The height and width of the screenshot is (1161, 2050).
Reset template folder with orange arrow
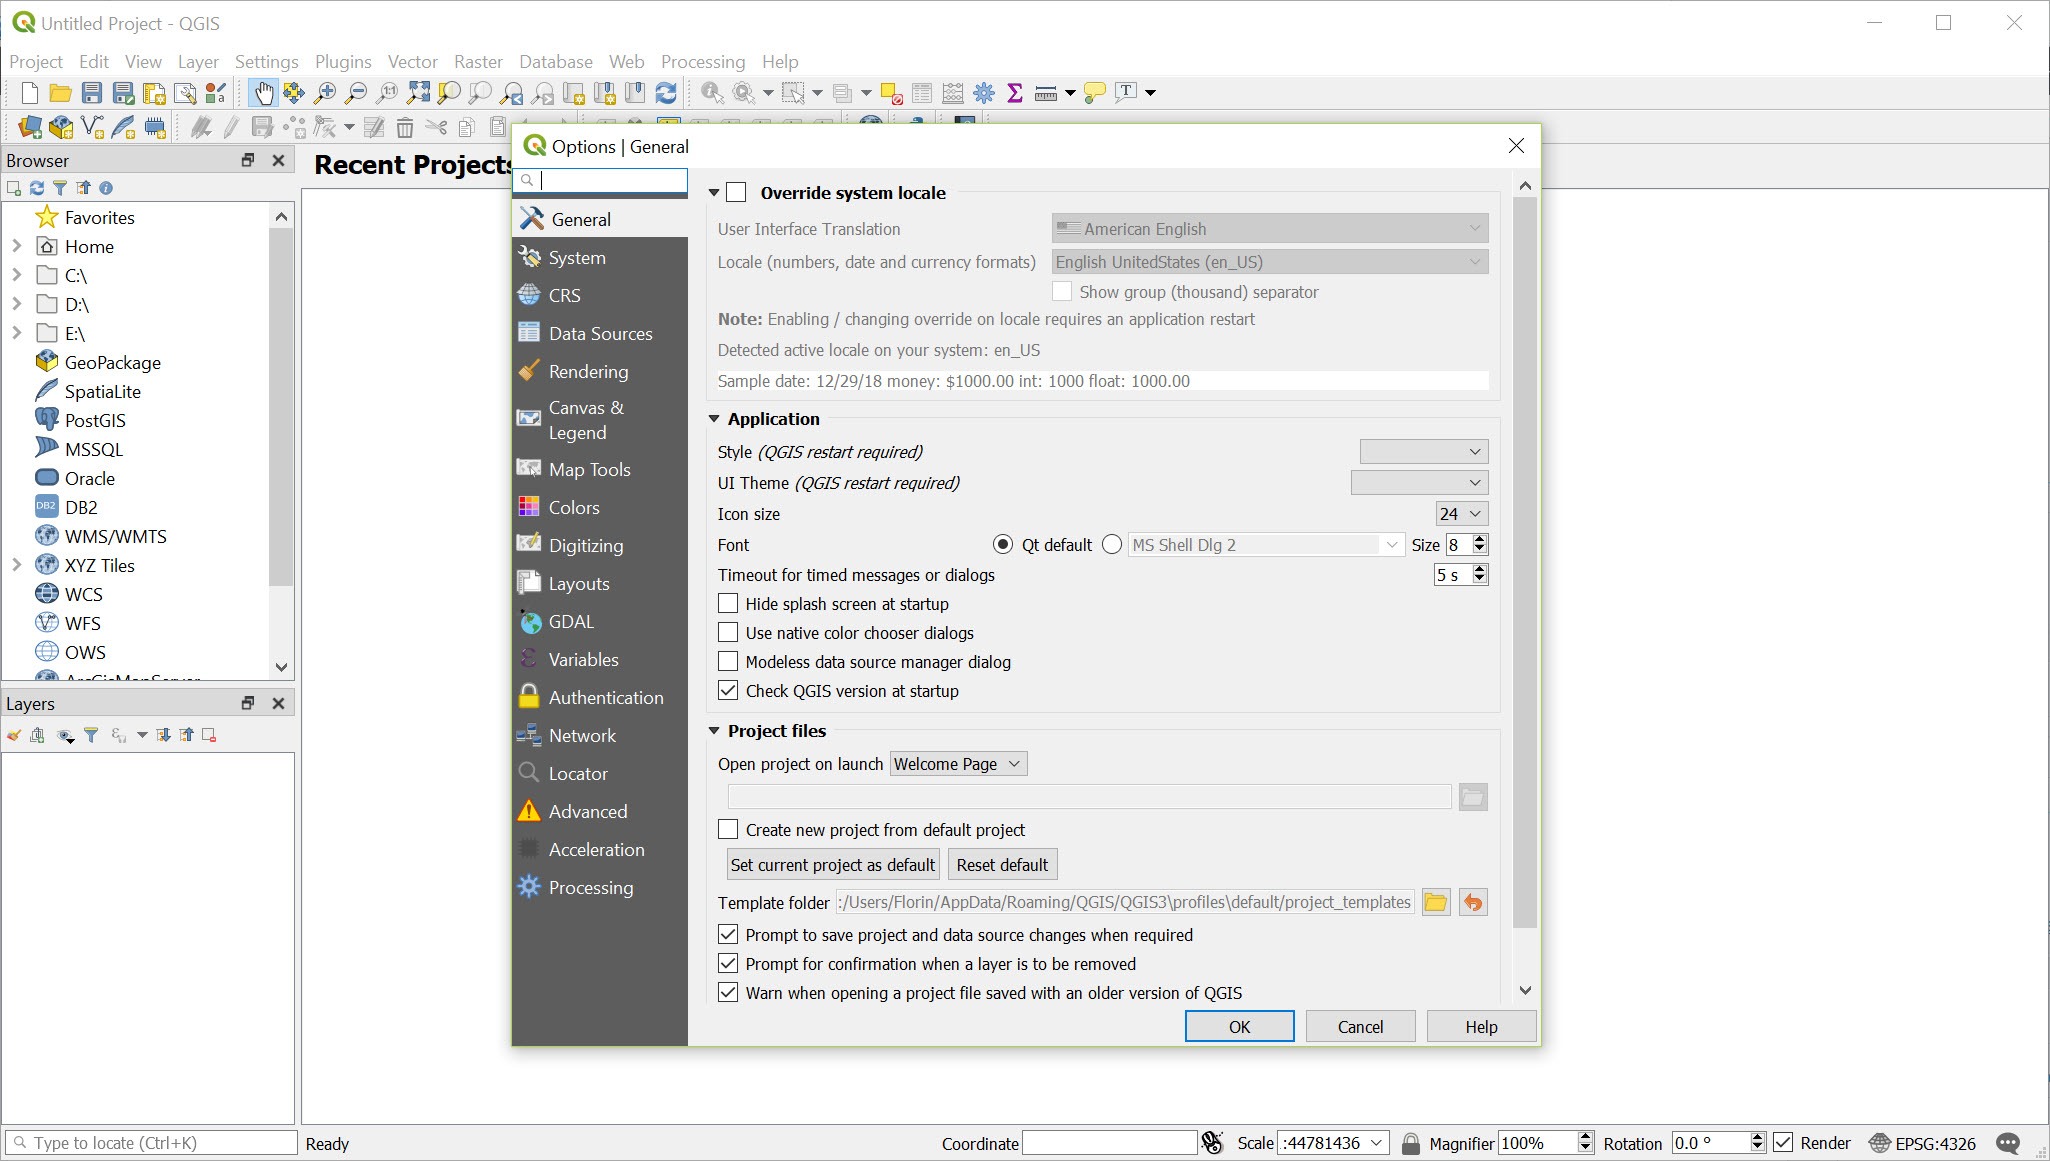1473,902
